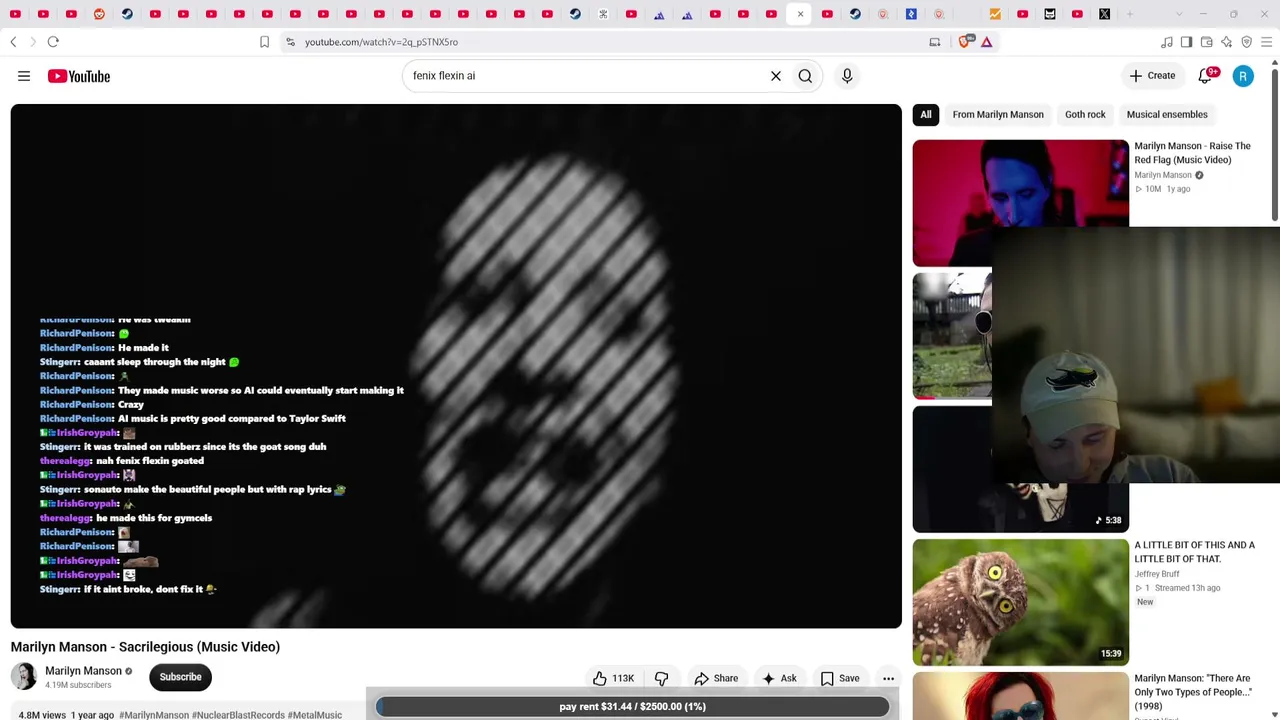This screenshot has width=1280, height=720.
Task: Open site settings icon in address bar
Action: [x=290, y=42]
